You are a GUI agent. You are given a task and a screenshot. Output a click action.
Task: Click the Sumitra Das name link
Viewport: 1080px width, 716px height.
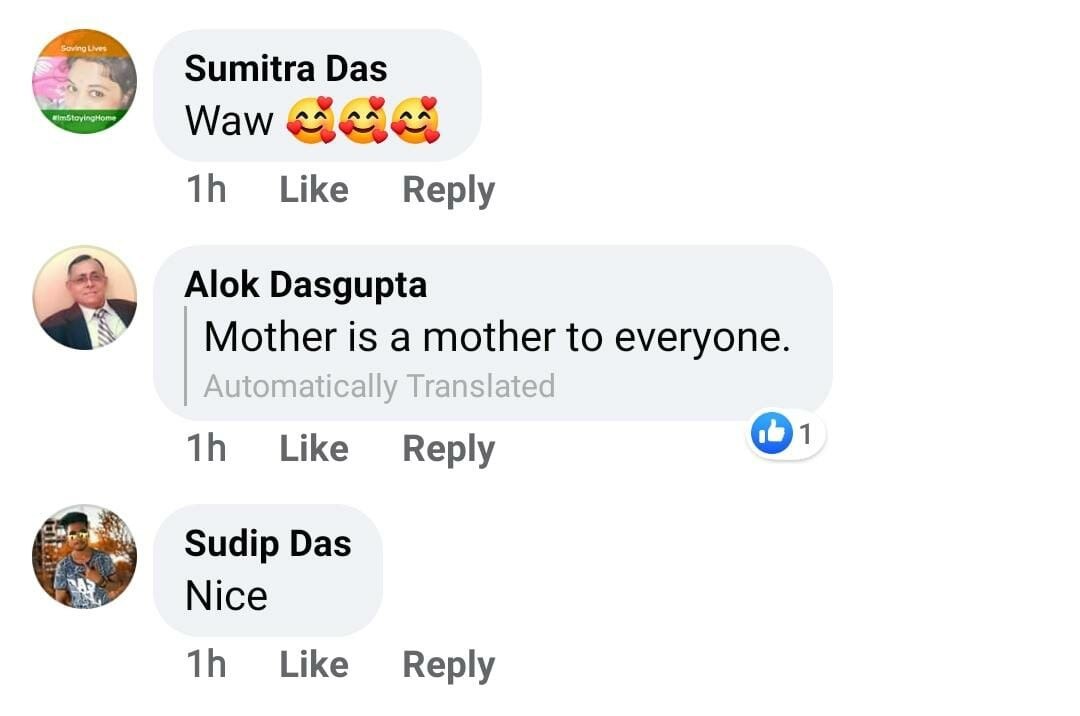point(286,68)
